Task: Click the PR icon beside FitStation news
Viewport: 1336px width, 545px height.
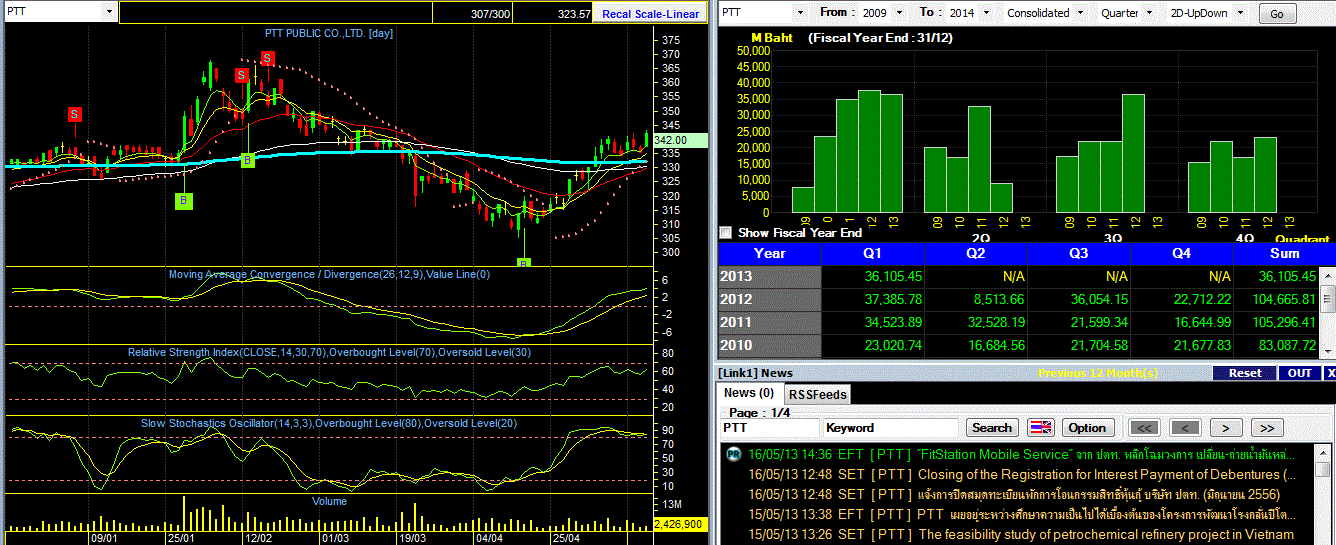Action: click(732, 454)
